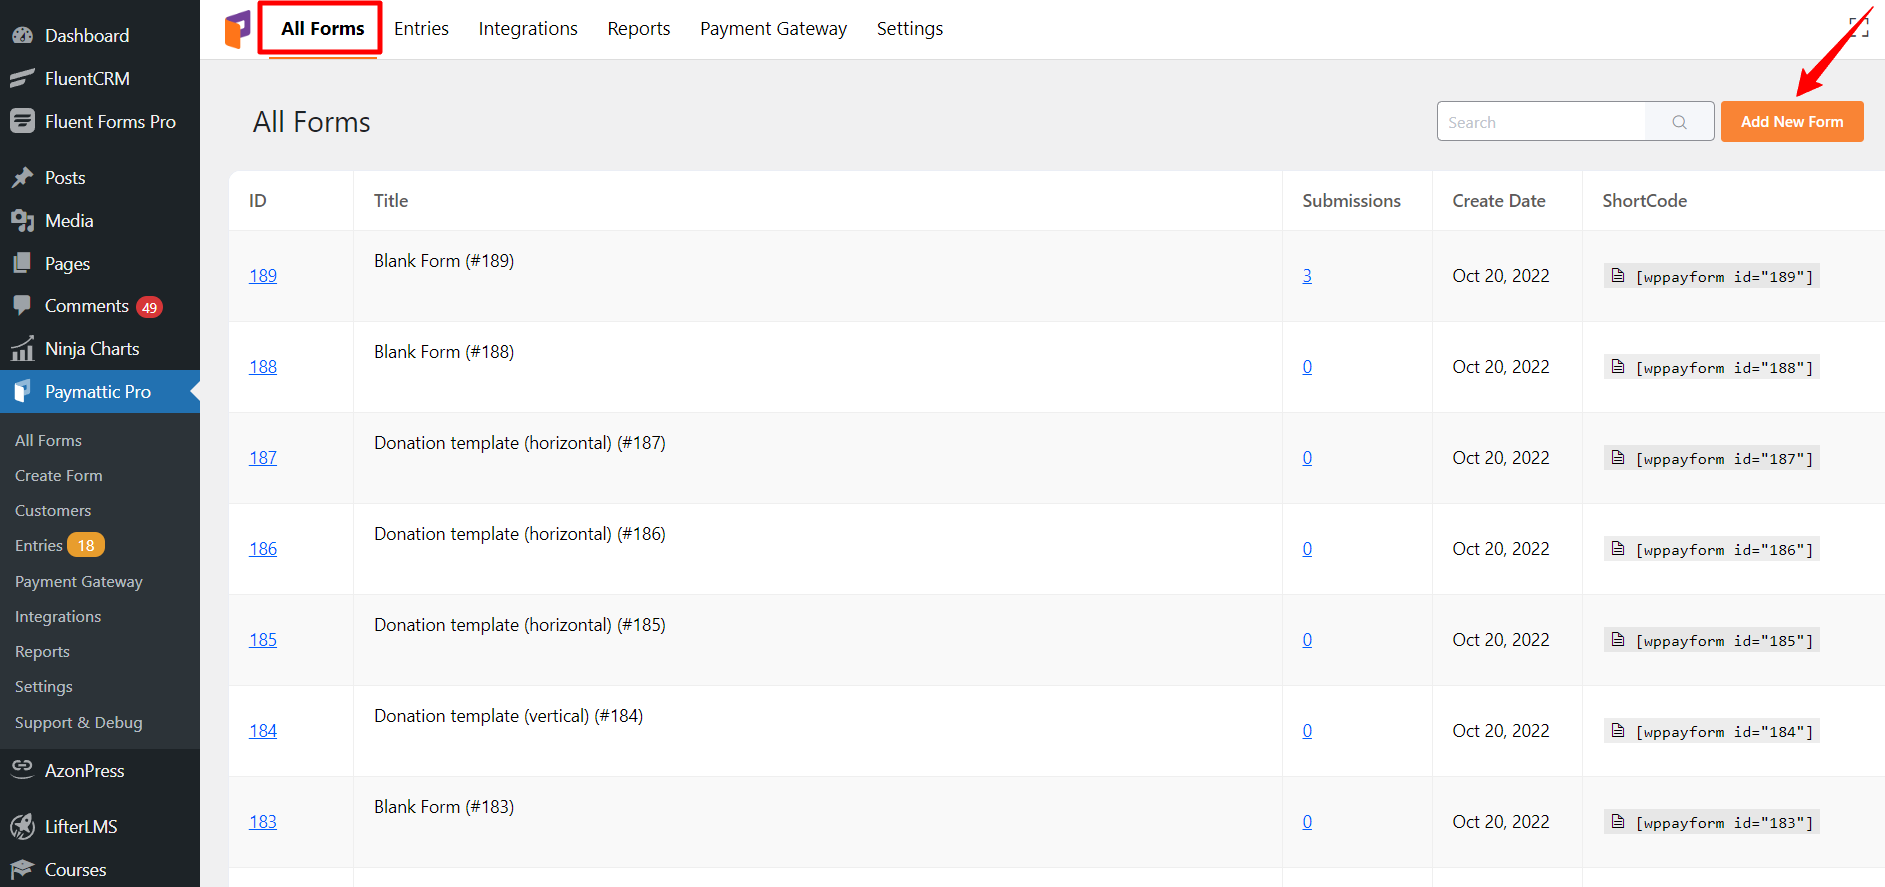Open form ID 185 link
Image resolution: width=1885 pixels, height=887 pixels.
[263, 640]
